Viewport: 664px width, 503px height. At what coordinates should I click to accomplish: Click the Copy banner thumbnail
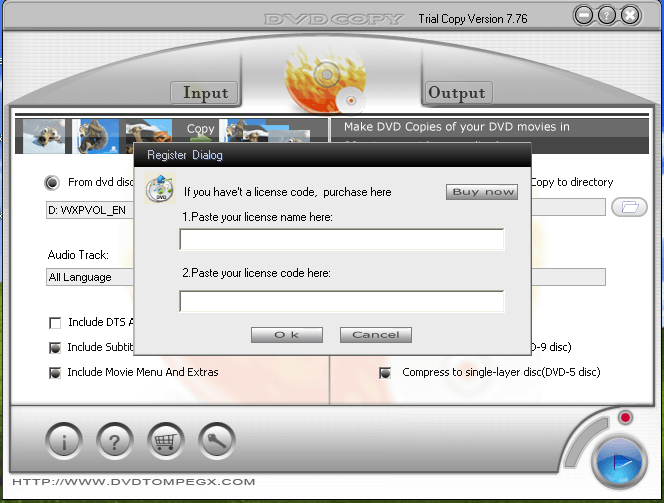click(200, 131)
